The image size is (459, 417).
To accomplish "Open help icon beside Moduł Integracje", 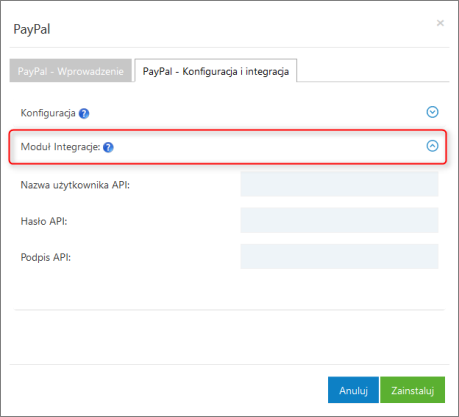I will point(108,147).
